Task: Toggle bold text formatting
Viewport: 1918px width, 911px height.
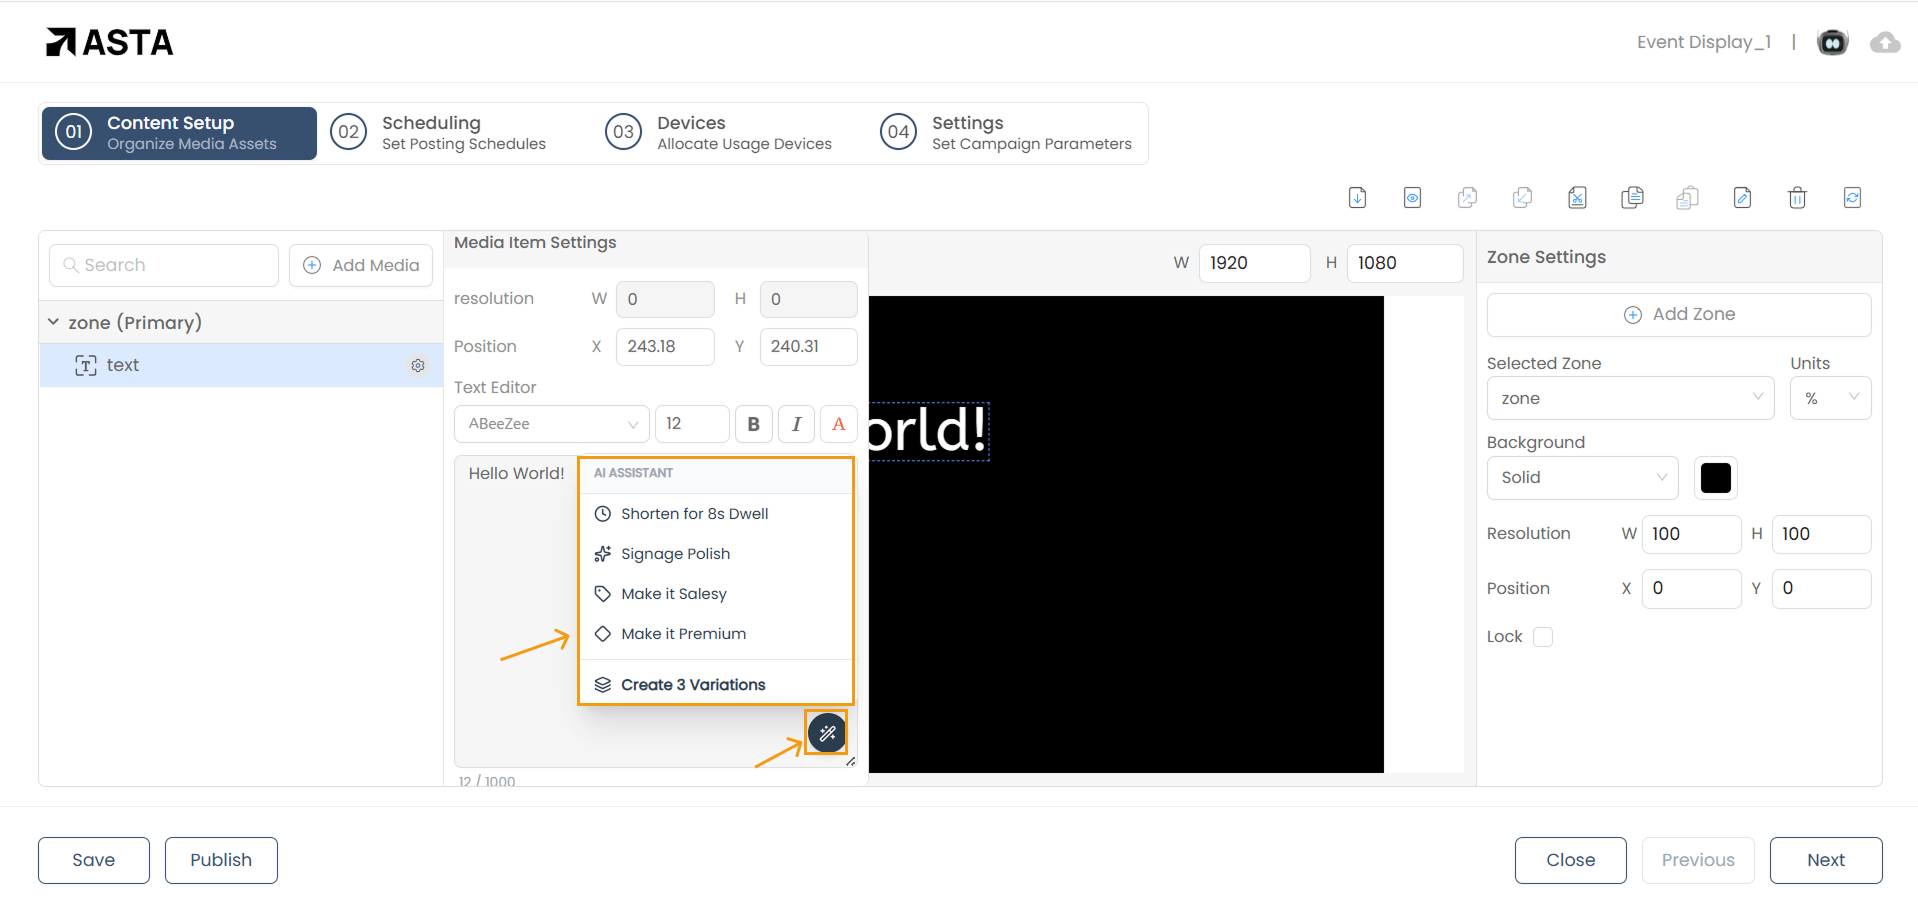Action: pyautogui.click(x=754, y=424)
